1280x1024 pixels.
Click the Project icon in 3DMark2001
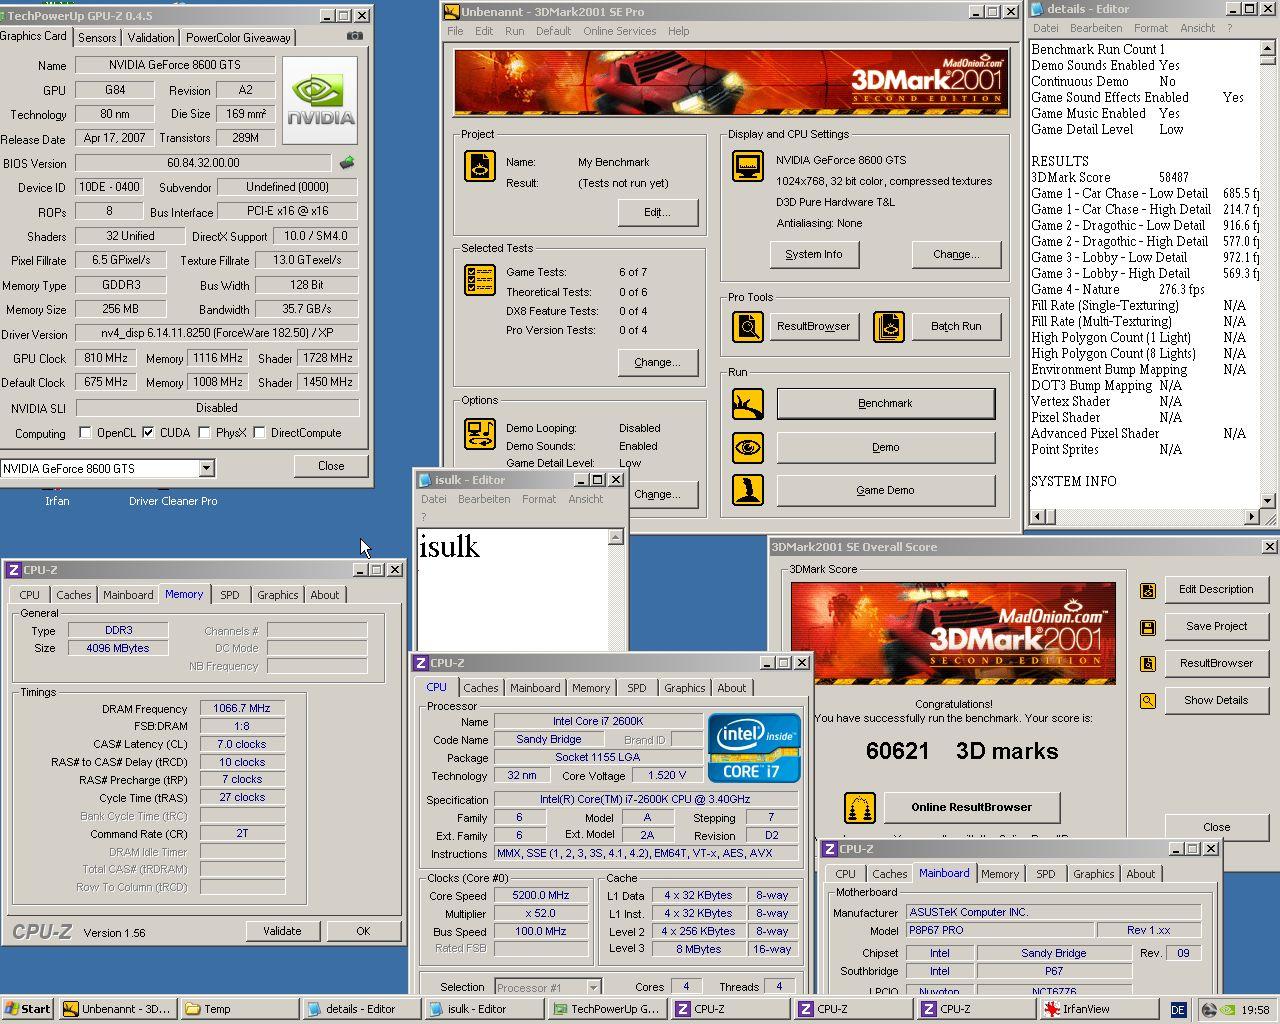click(x=480, y=166)
